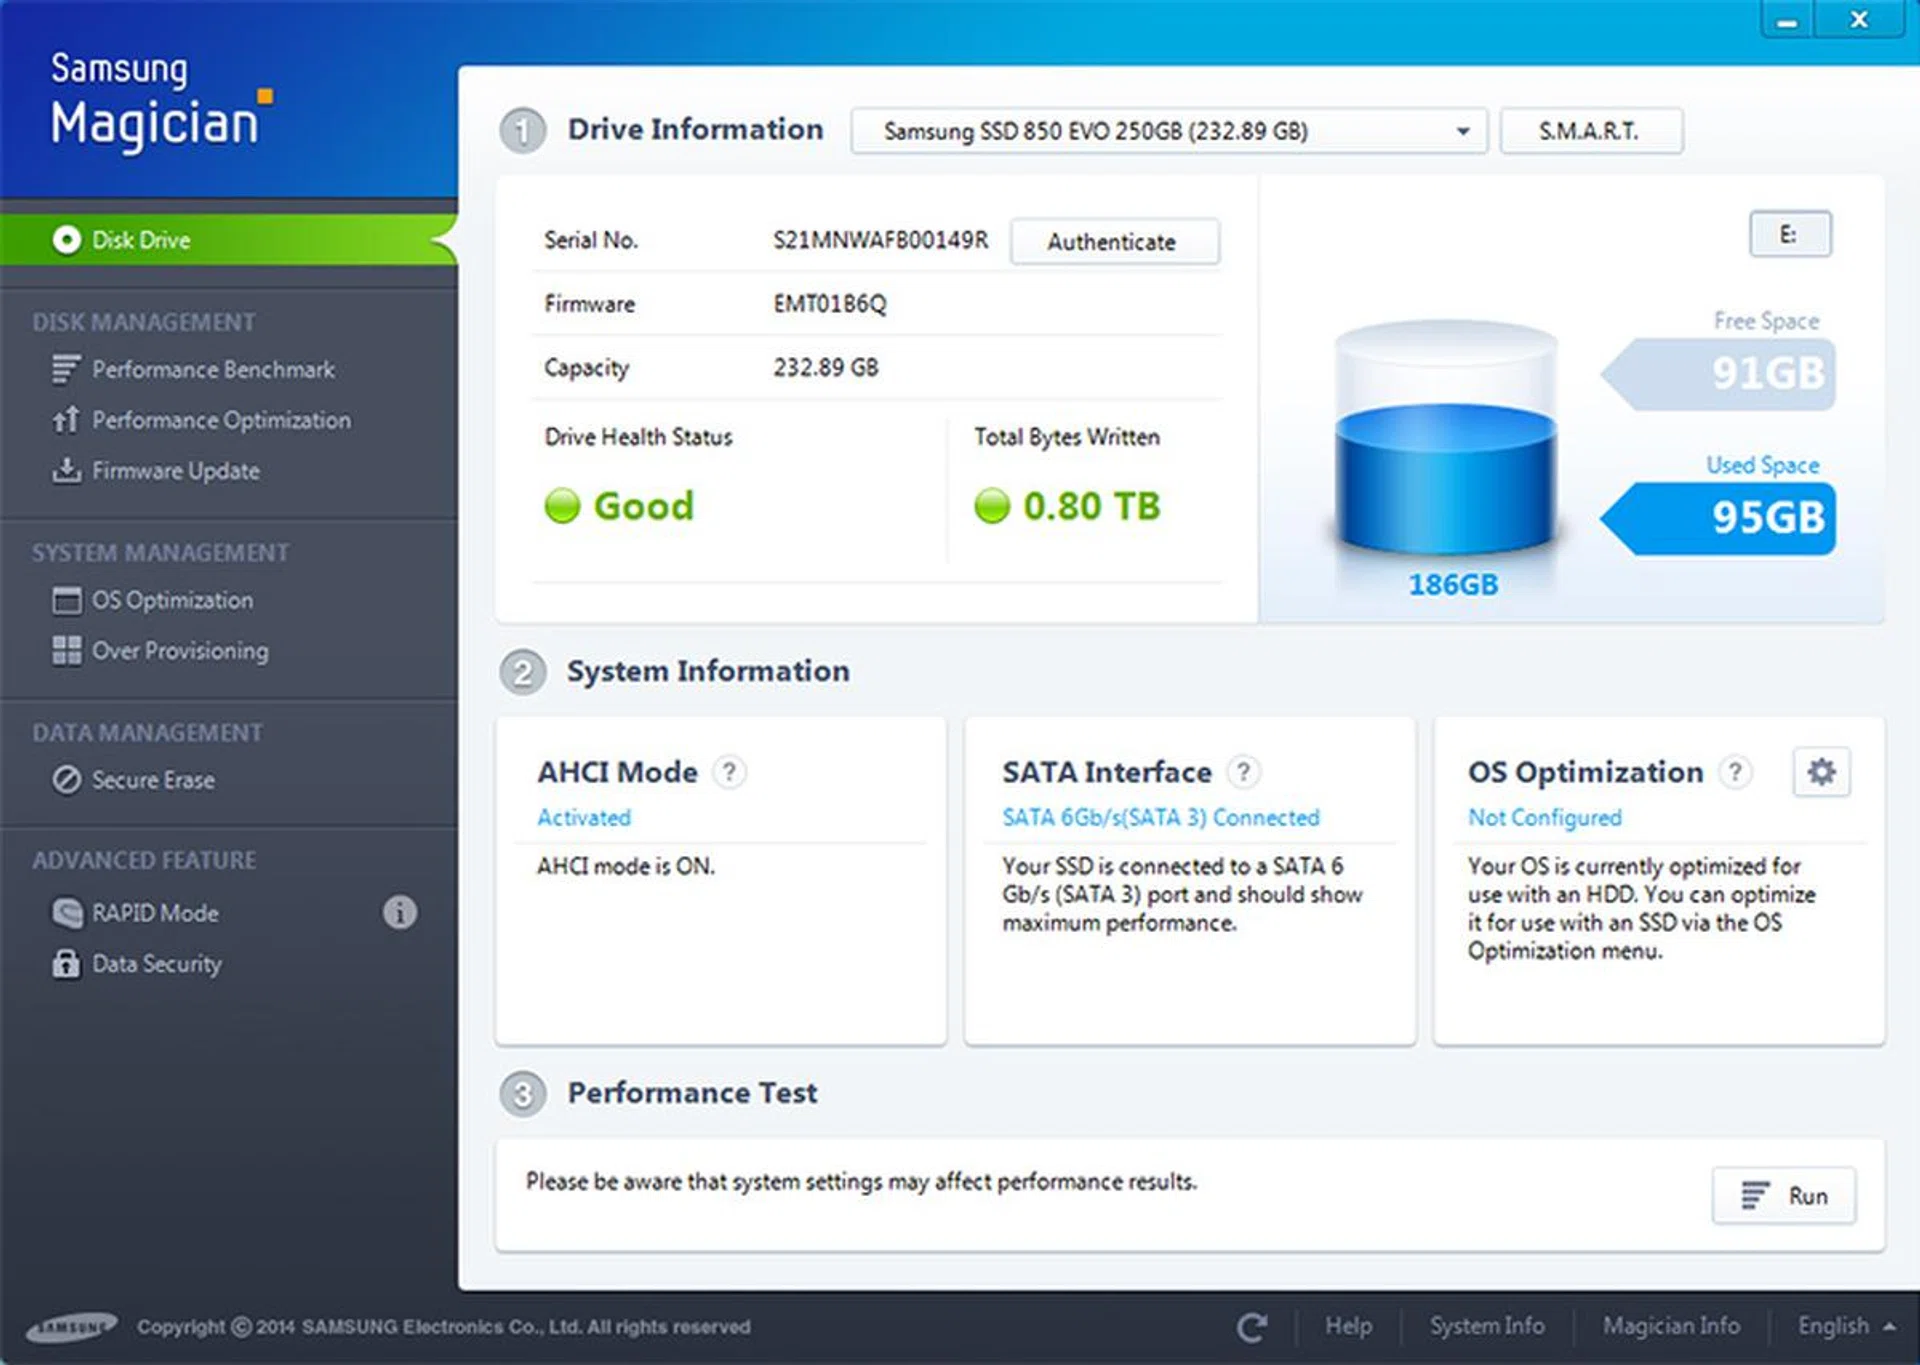Screen dimensions: 1920x1365
Task: Click AHCI Mode help question mark
Action: click(729, 772)
